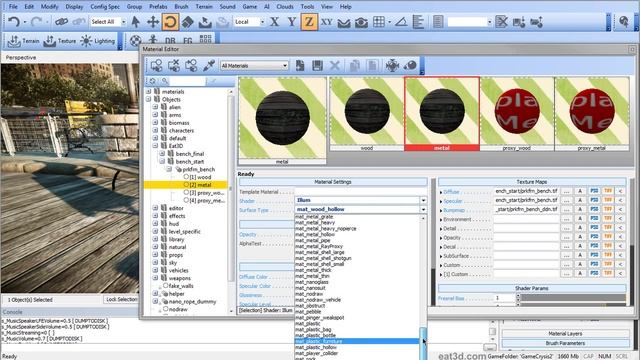
Task: Open the Local coordinate system dropdown
Action: [262, 22]
